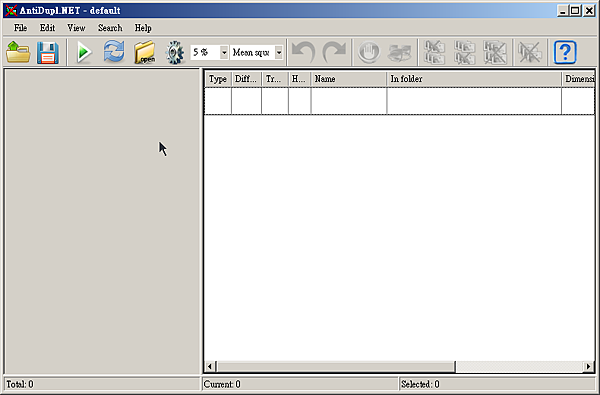
Task: Open search paths using the yellow 'open' folder icon
Action: click(x=145, y=52)
